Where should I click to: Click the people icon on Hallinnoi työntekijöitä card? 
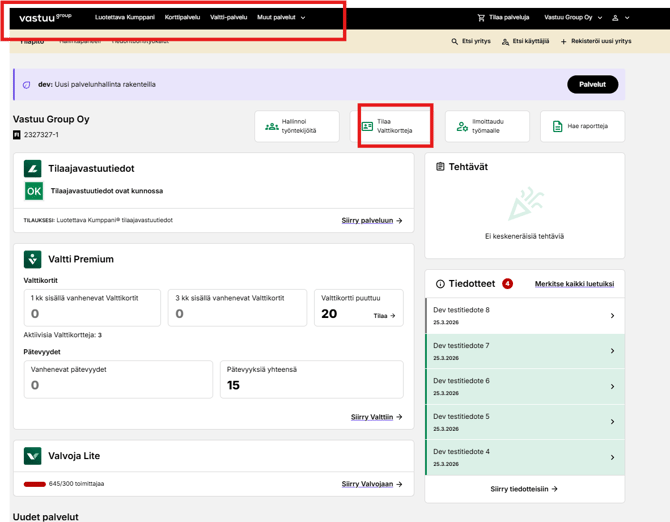272,126
